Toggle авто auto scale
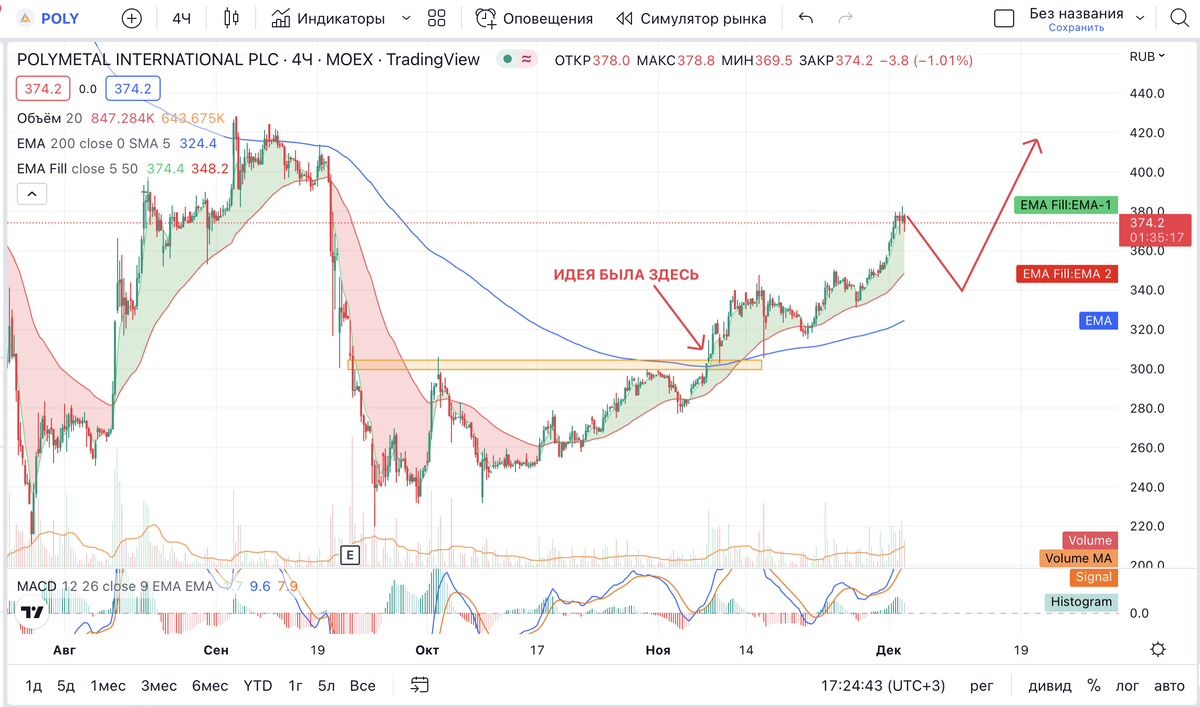1200x707 pixels. [x=1169, y=686]
